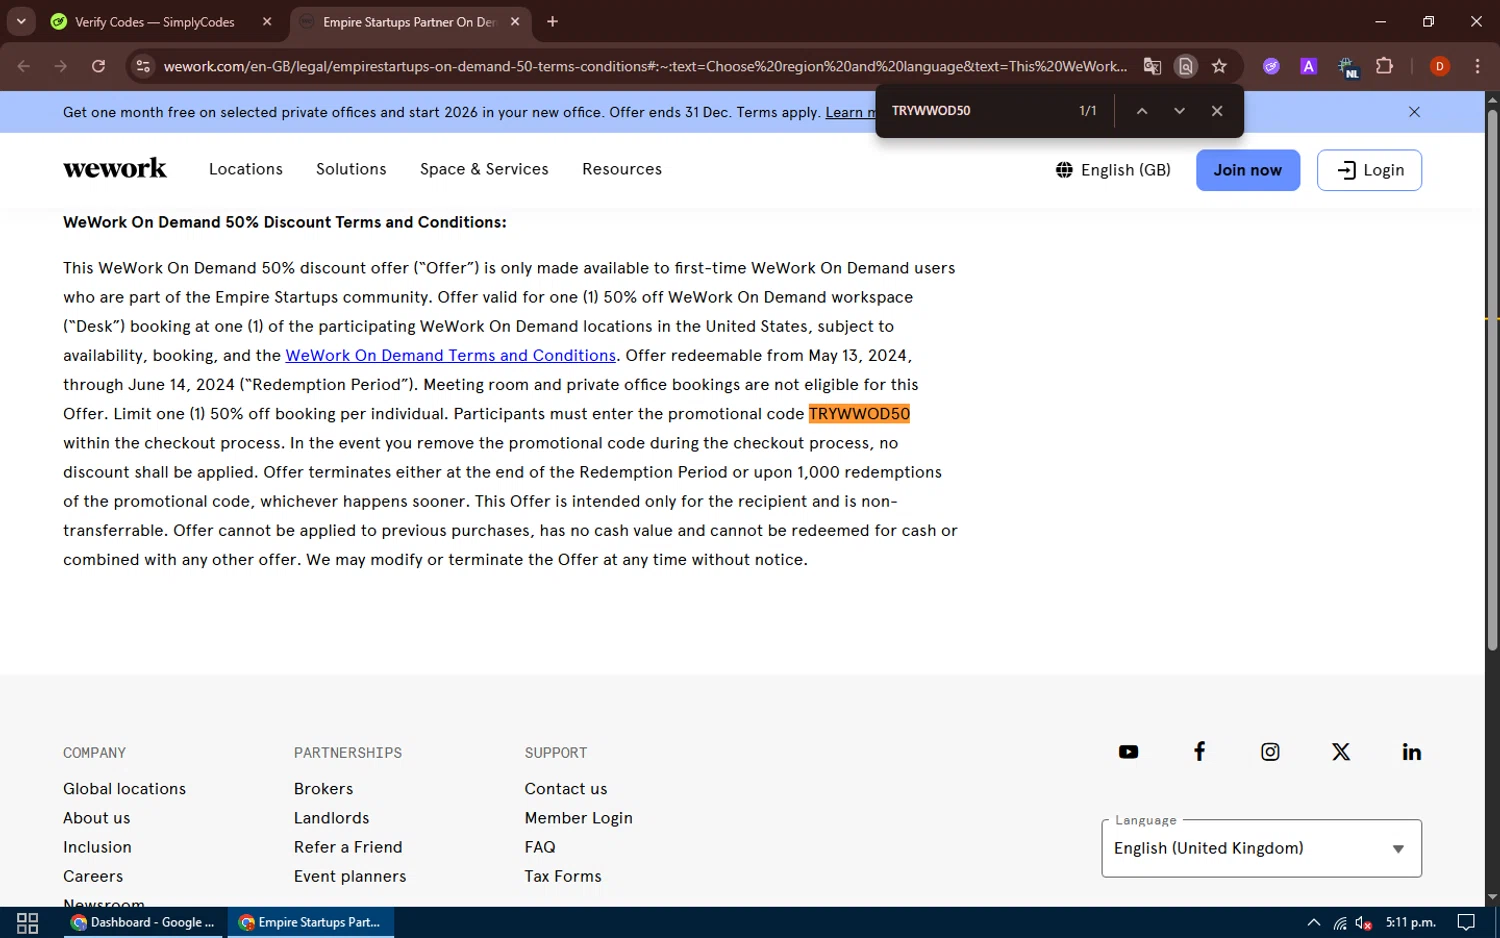
Task: Open WeWork On Demand Terms and Conditions link
Action: [x=450, y=355]
